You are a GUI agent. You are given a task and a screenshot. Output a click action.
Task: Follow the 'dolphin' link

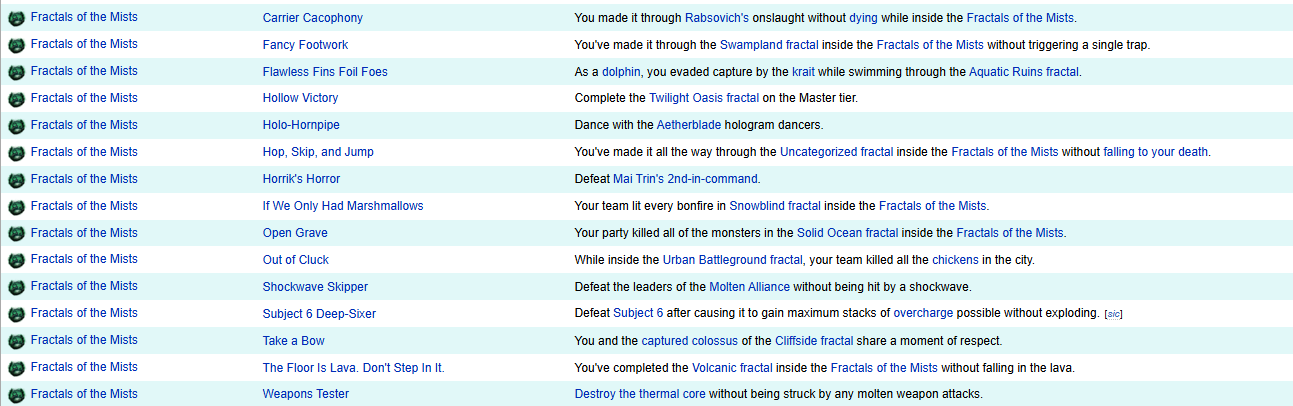point(623,72)
